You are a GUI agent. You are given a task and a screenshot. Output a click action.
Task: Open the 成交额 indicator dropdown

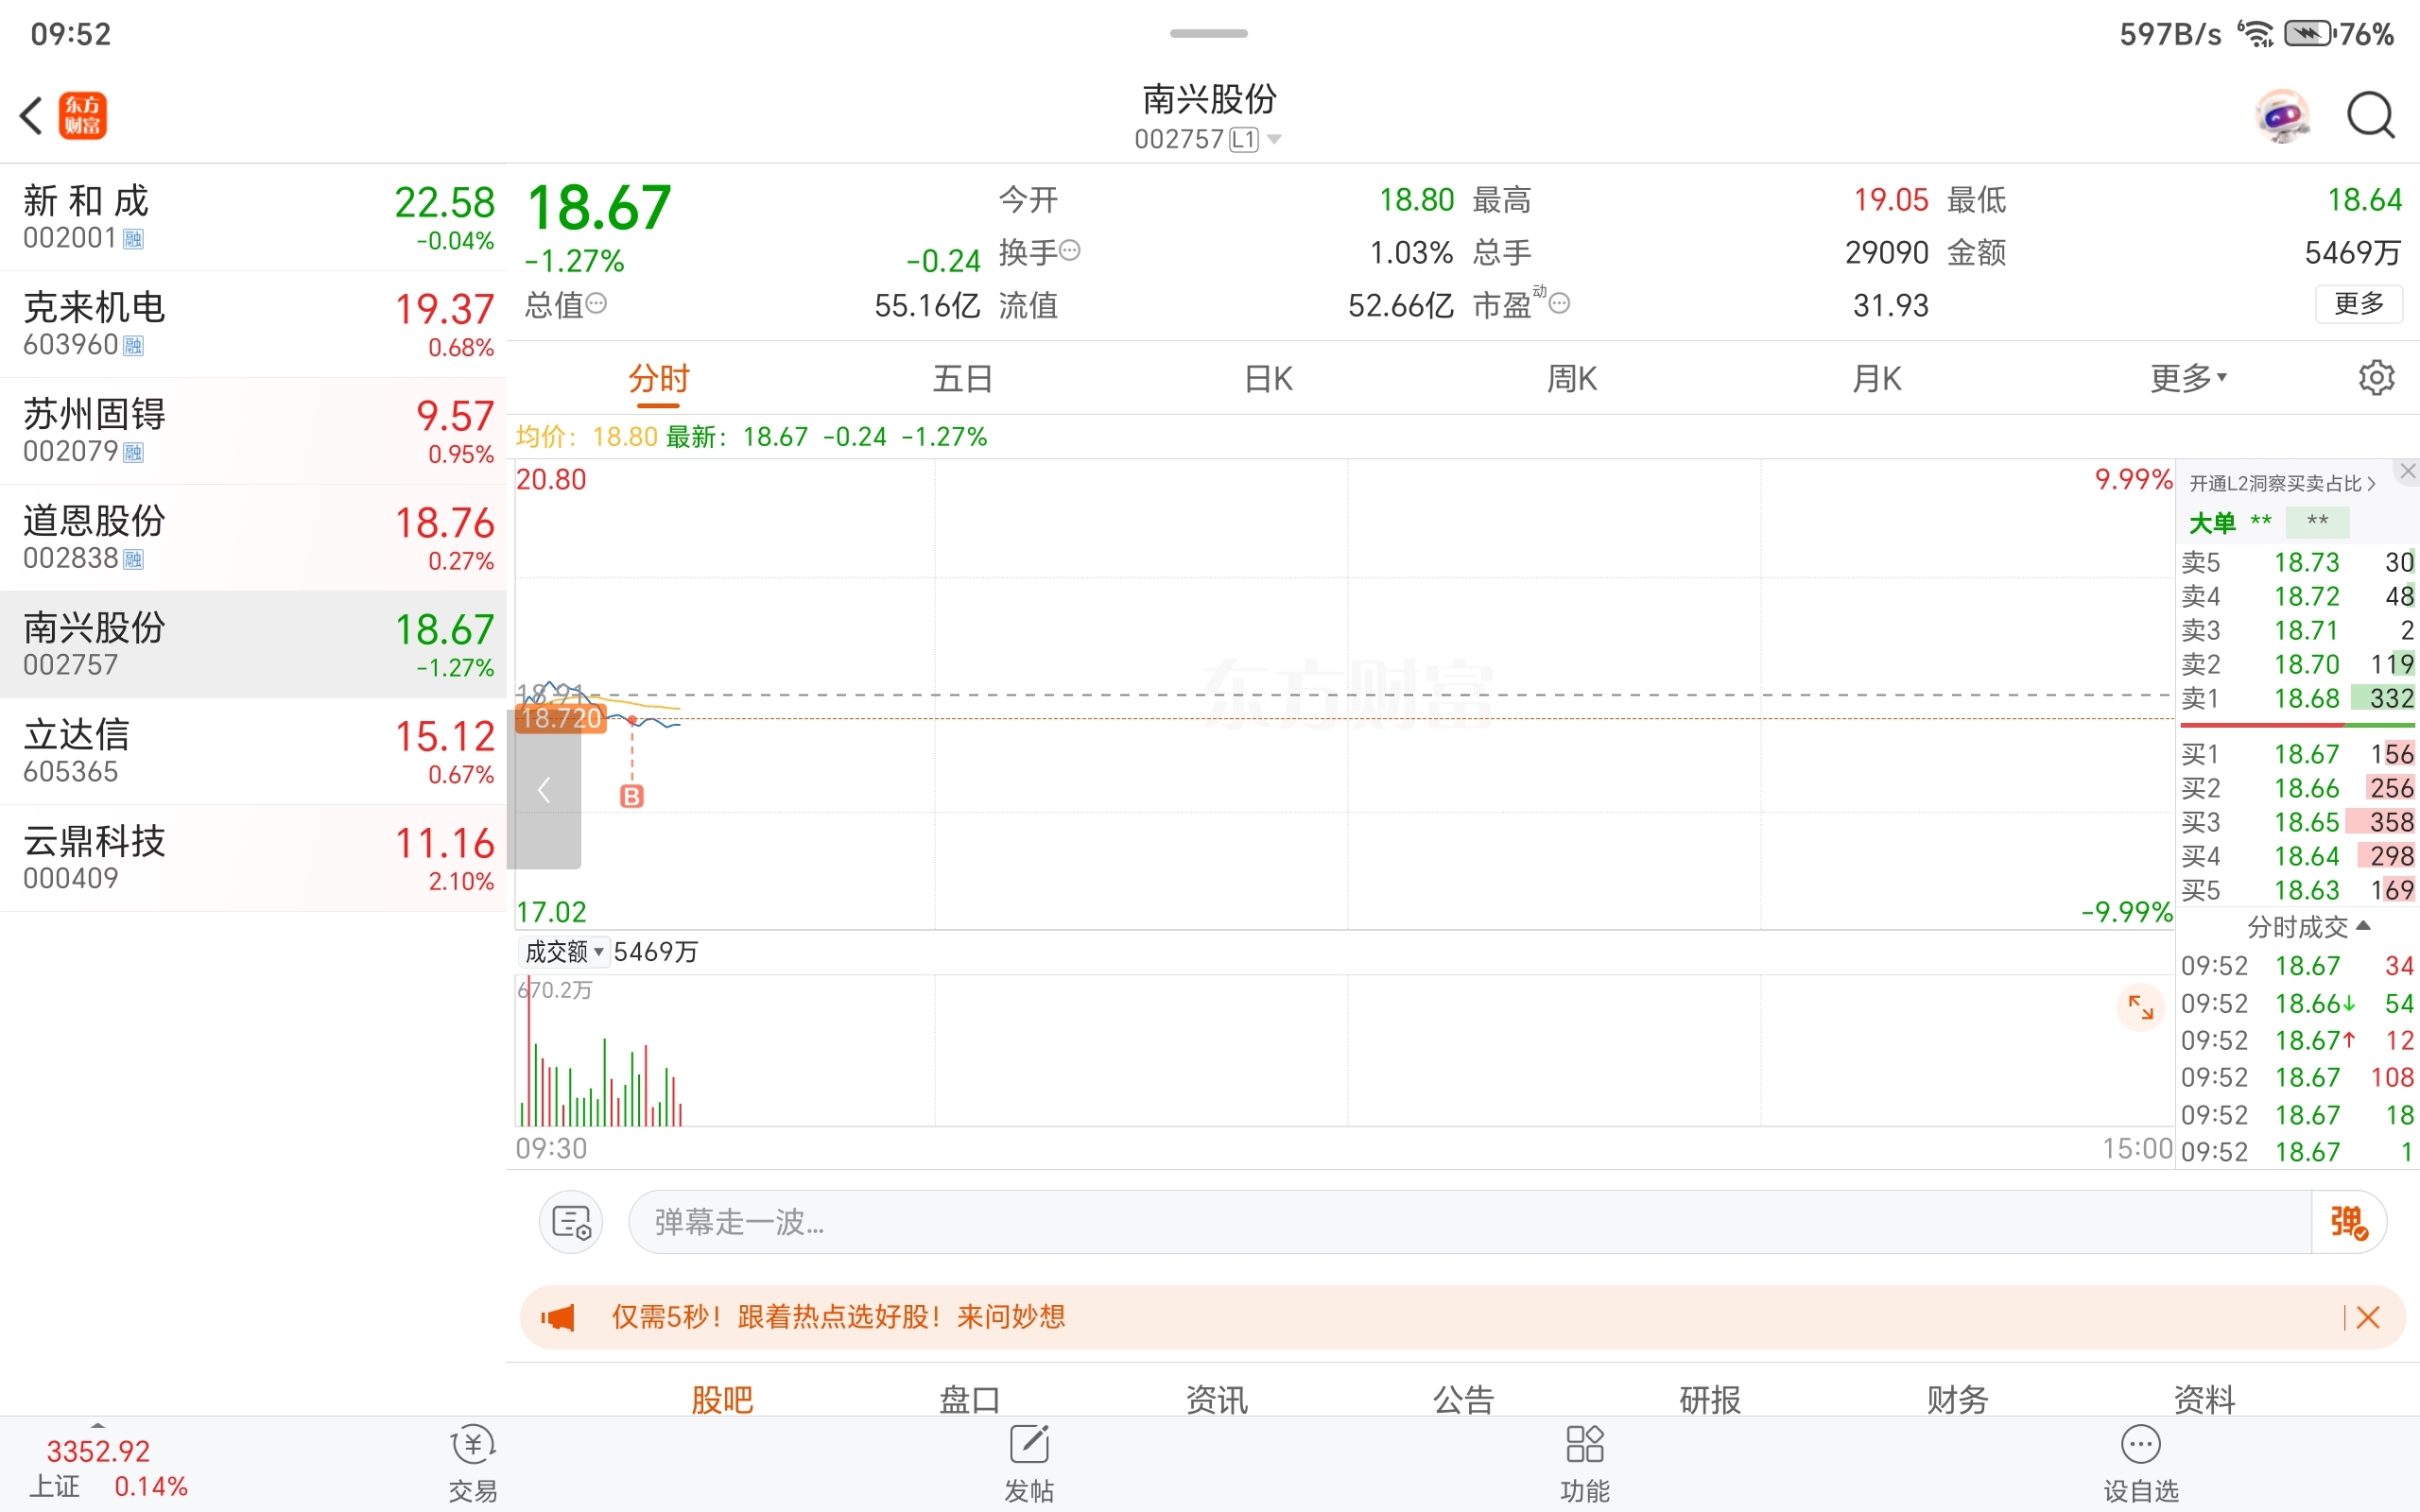point(565,951)
